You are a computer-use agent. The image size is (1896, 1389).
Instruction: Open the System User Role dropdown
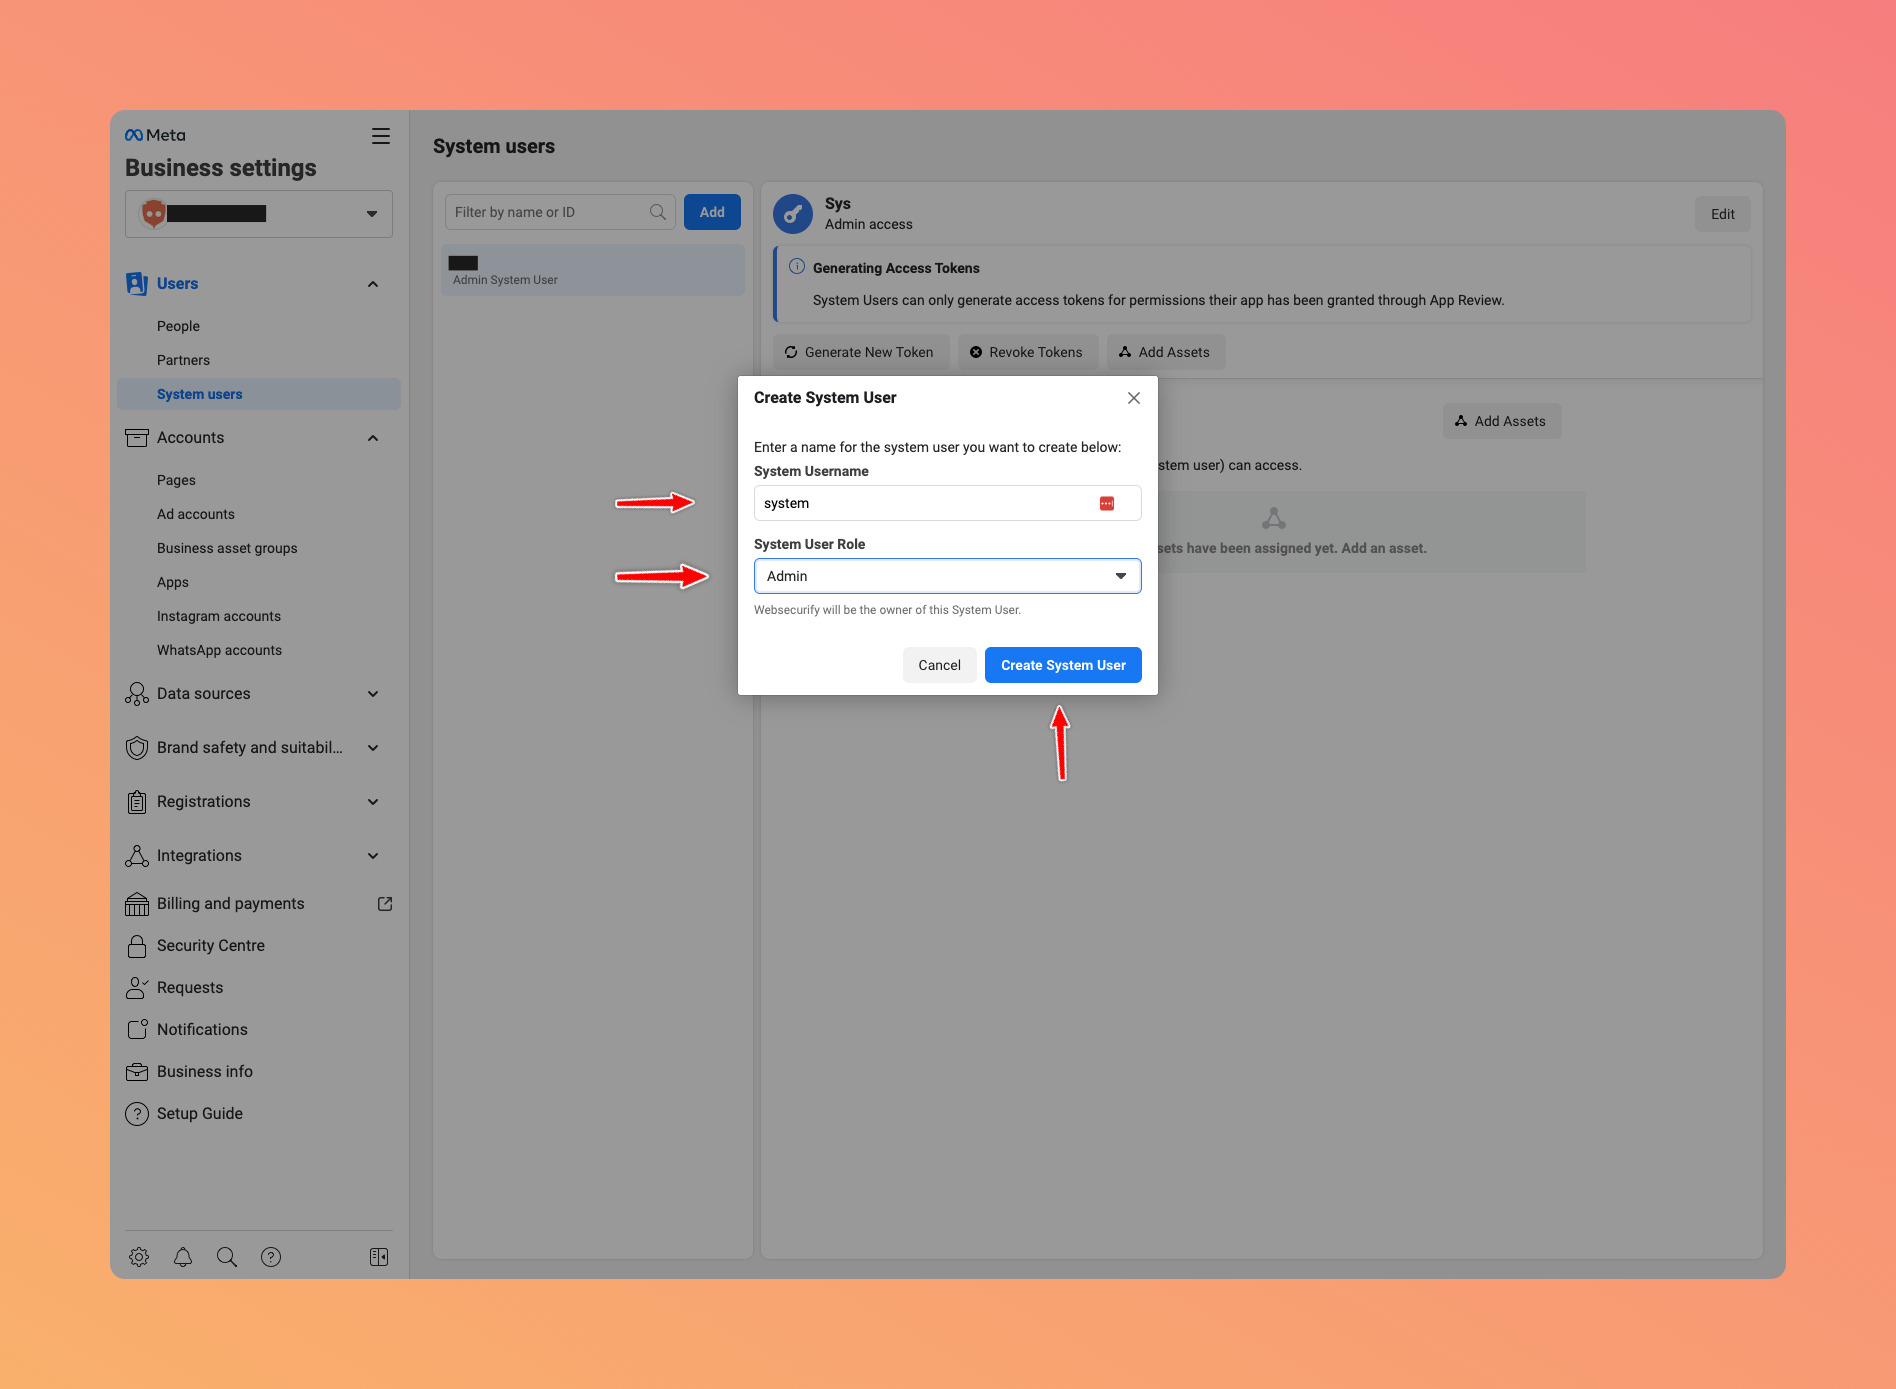tap(947, 576)
